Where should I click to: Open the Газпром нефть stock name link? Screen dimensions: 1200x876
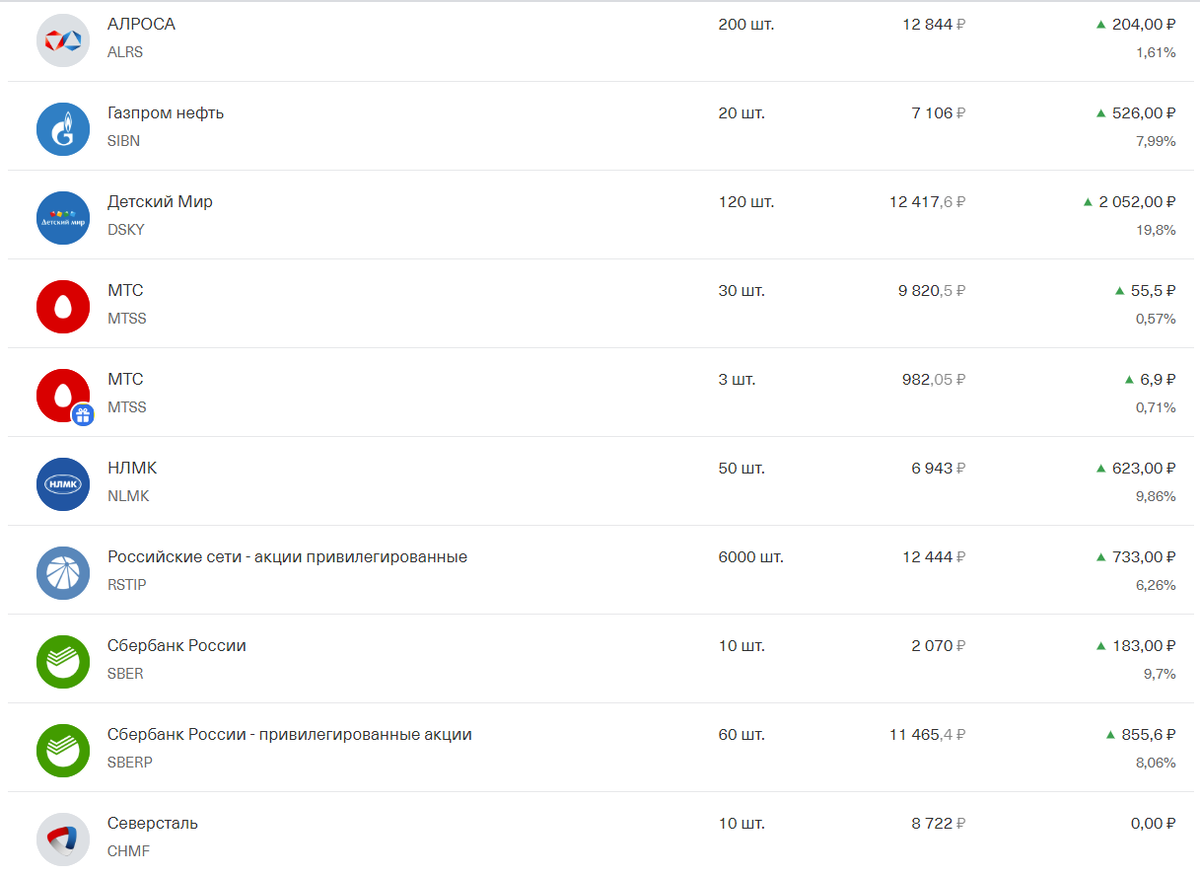point(166,113)
